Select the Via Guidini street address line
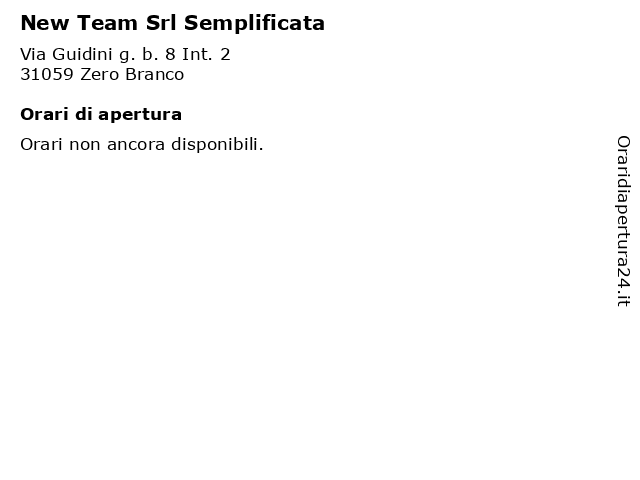This screenshot has width=640, height=480. point(125,54)
